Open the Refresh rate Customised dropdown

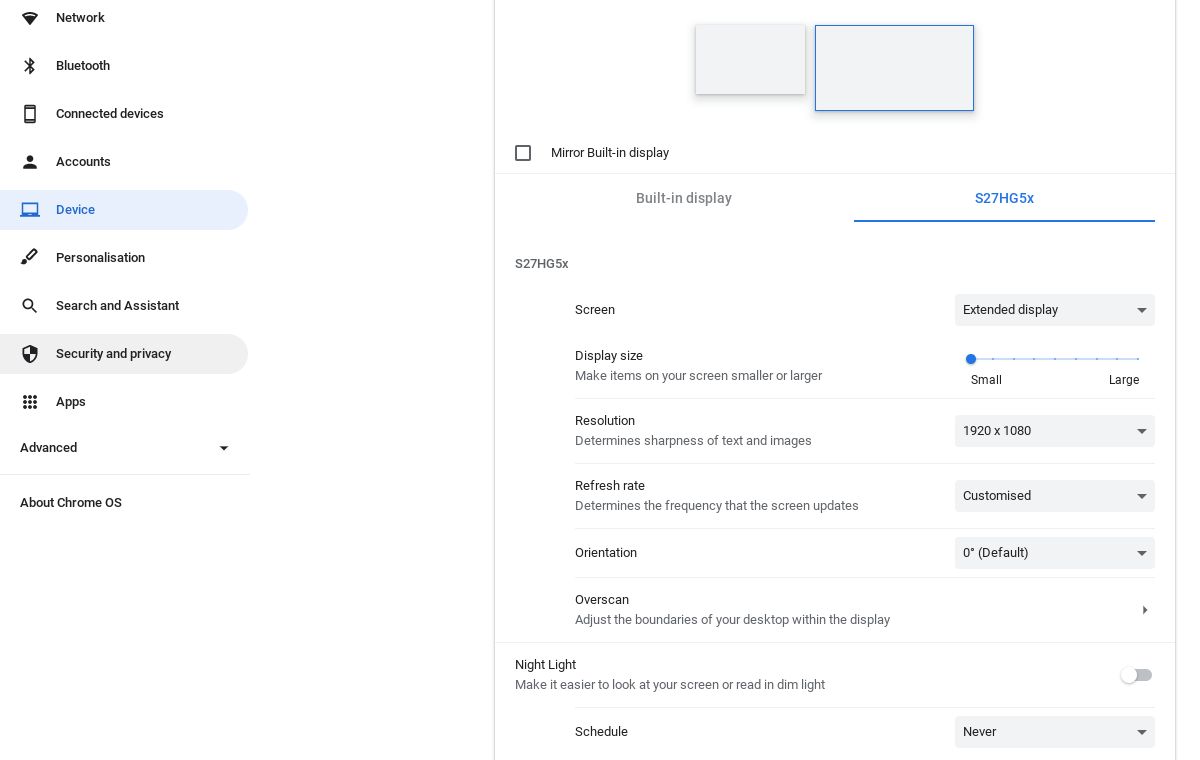coord(1054,496)
